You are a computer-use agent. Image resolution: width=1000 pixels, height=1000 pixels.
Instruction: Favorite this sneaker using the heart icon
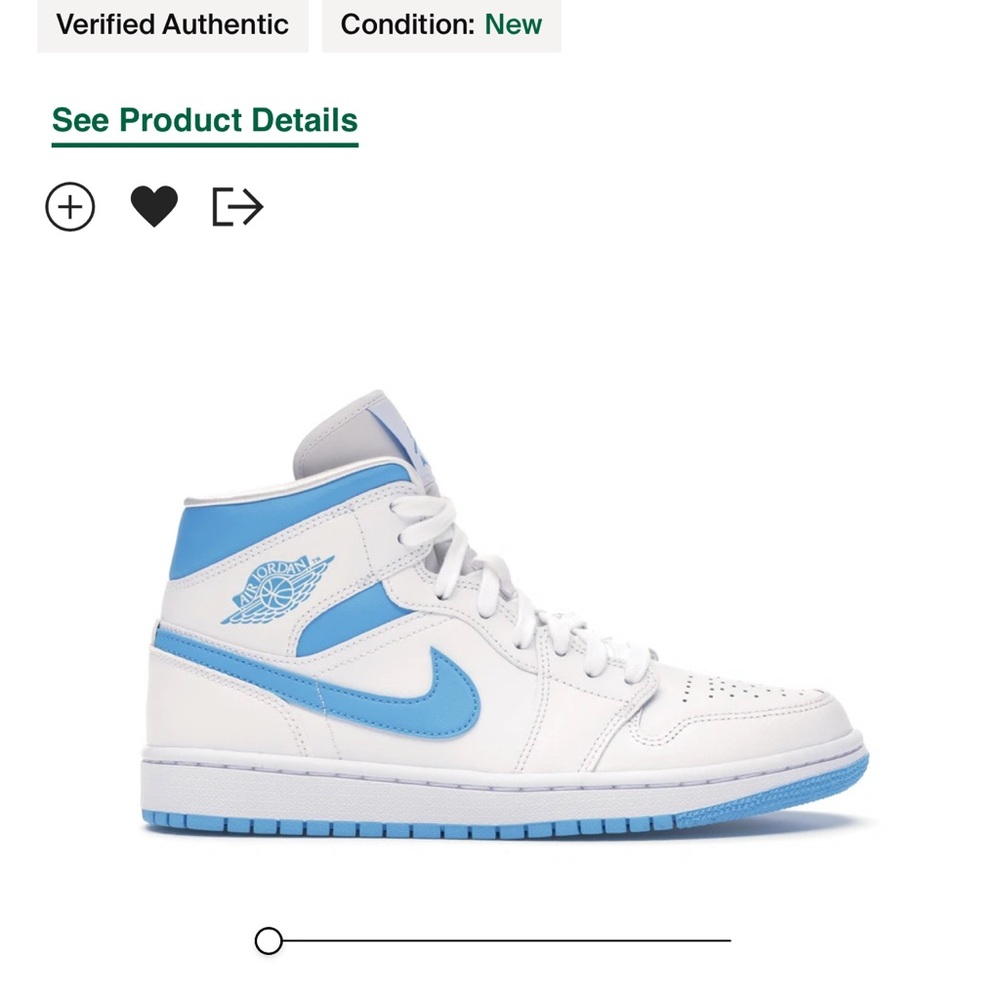154,205
